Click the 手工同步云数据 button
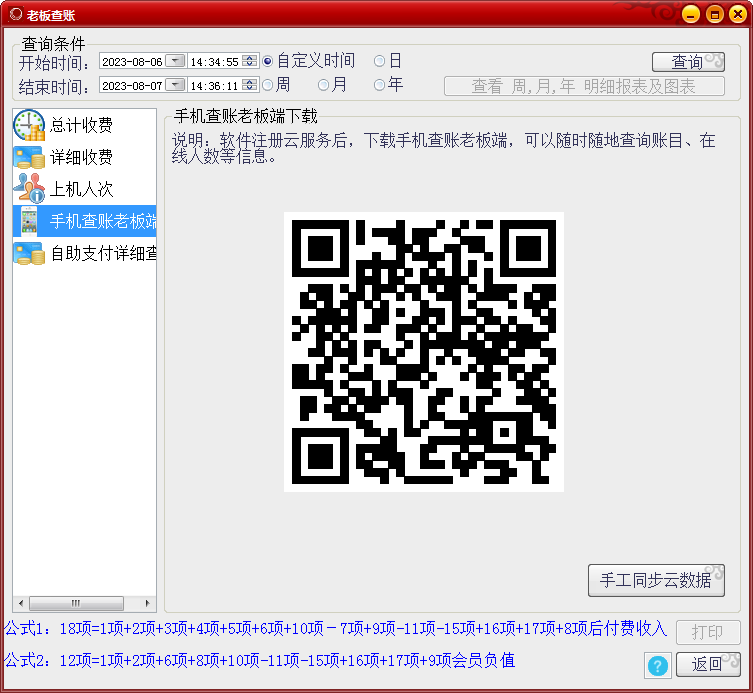 click(x=656, y=581)
